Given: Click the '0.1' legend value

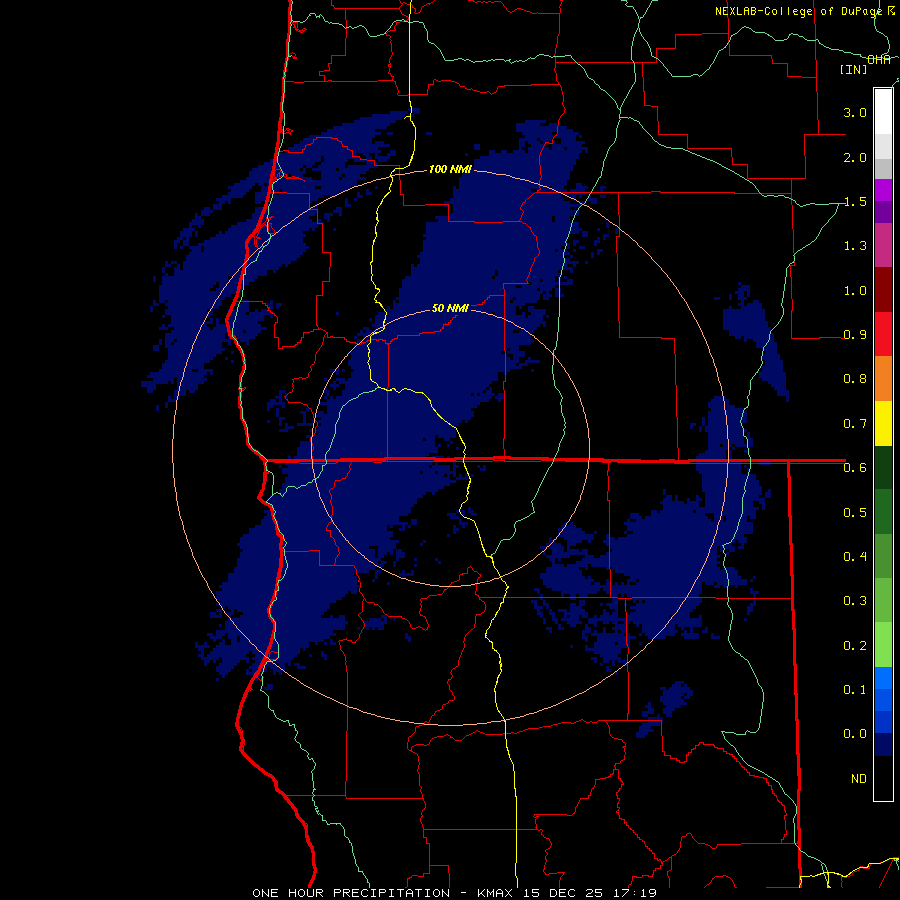Looking at the screenshot, I should pos(855,689).
